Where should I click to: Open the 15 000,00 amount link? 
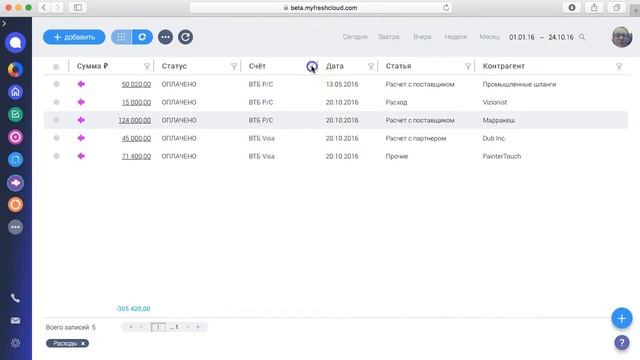click(x=136, y=102)
